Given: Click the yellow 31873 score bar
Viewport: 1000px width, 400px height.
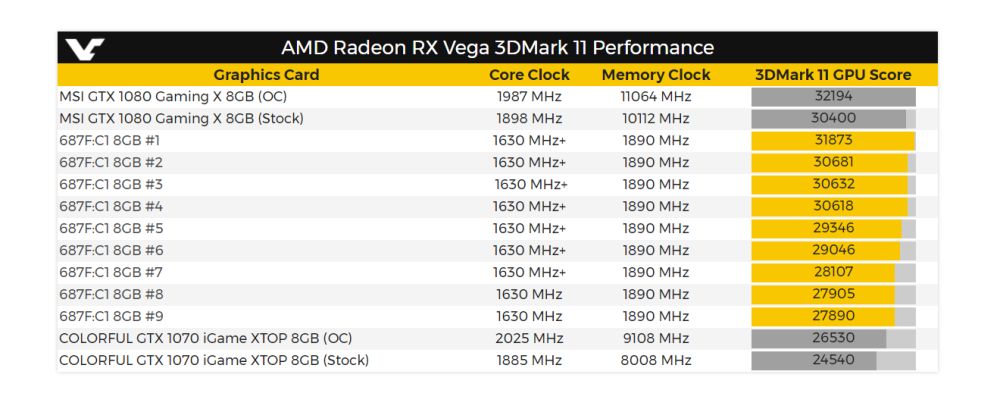Looking at the screenshot, I should pos(833,141).
